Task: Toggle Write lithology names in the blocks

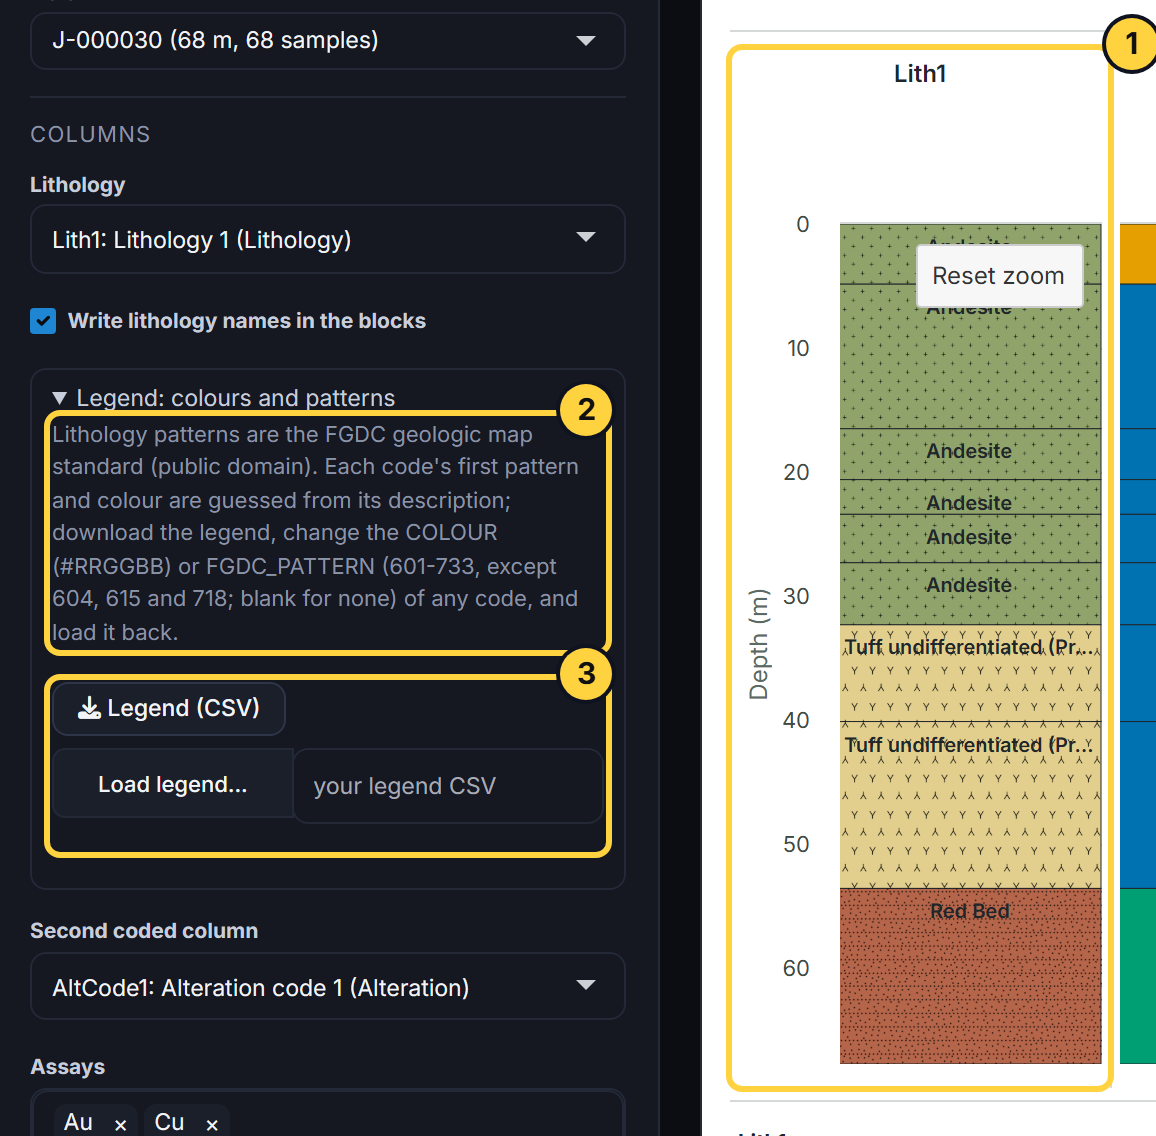Action: click(x=43, y=321)
